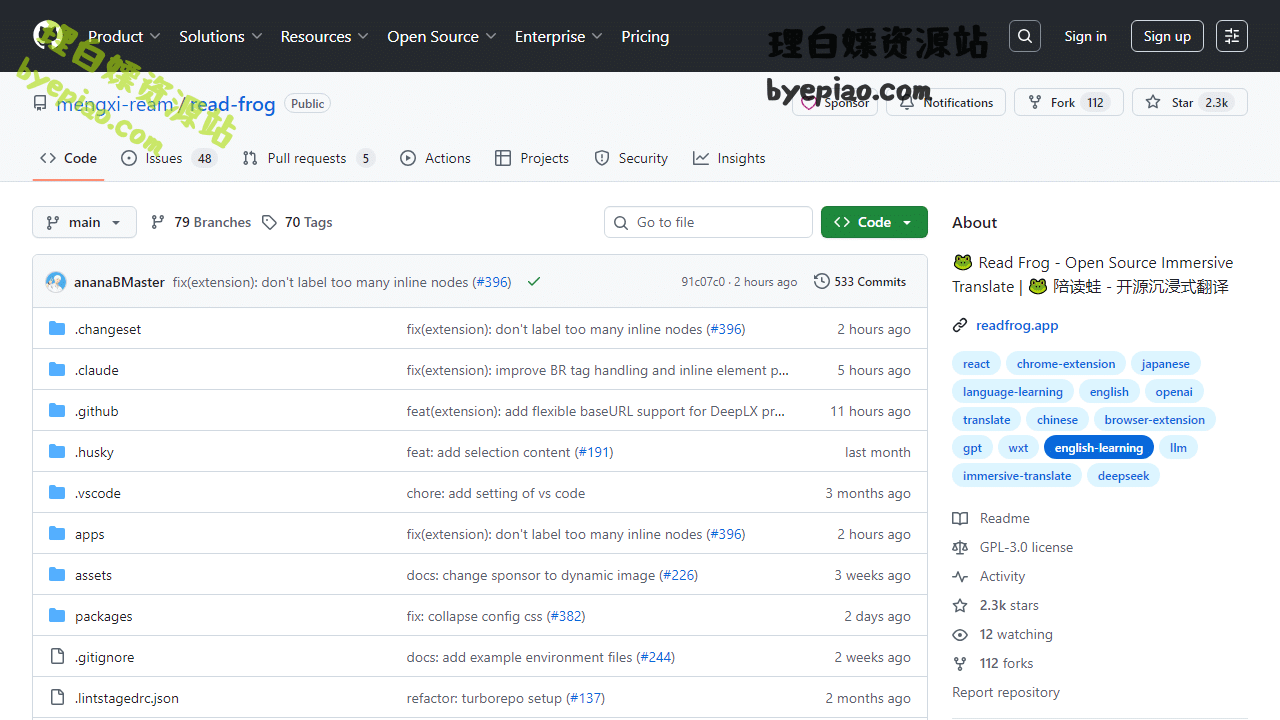Expand the Enterprise menu
The width and height of the screenshot is (1280, 720).
(x=559, y=36)
